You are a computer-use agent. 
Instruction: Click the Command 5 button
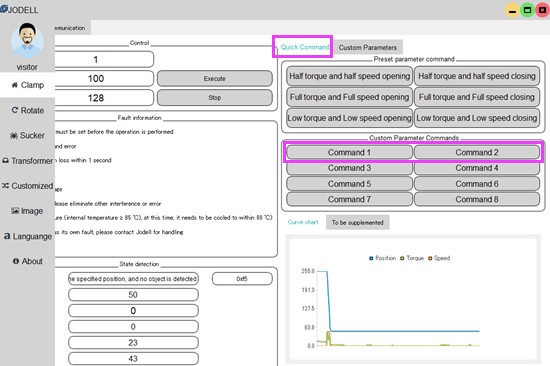pos(349,184)
